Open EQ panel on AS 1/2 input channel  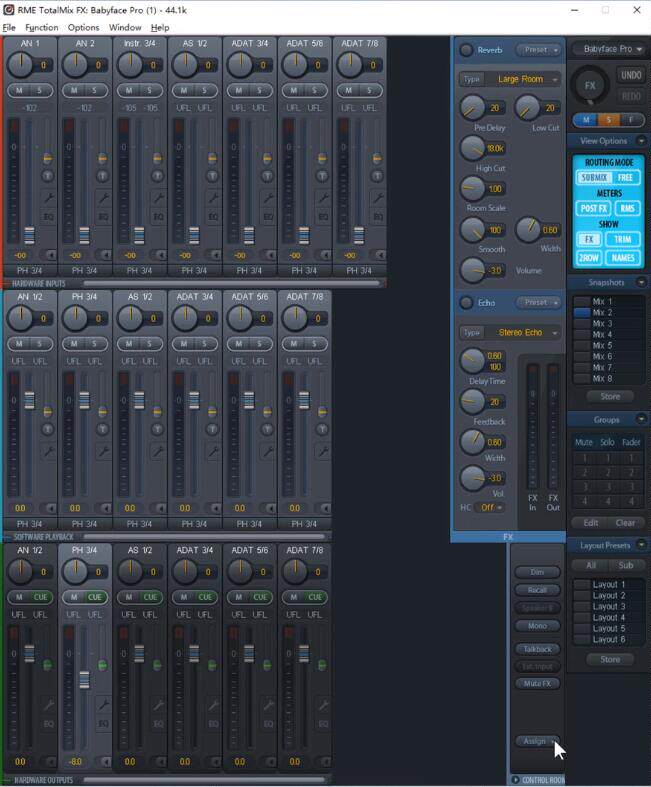click(213, 217)
